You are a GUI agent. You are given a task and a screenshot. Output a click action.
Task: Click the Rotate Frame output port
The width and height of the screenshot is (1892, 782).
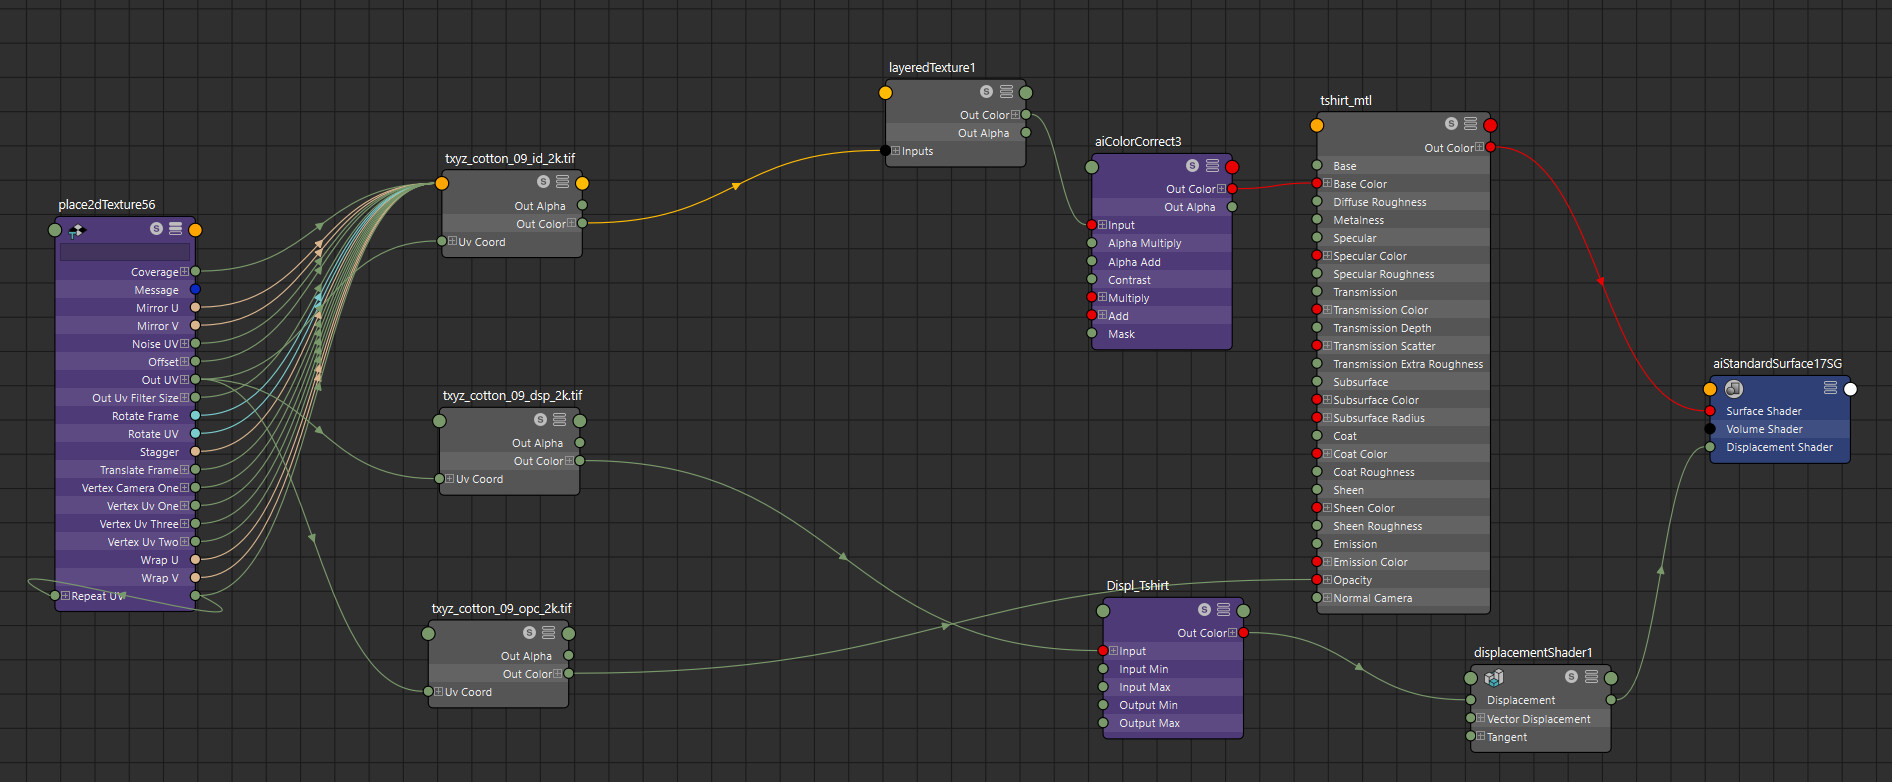(195, 416)
